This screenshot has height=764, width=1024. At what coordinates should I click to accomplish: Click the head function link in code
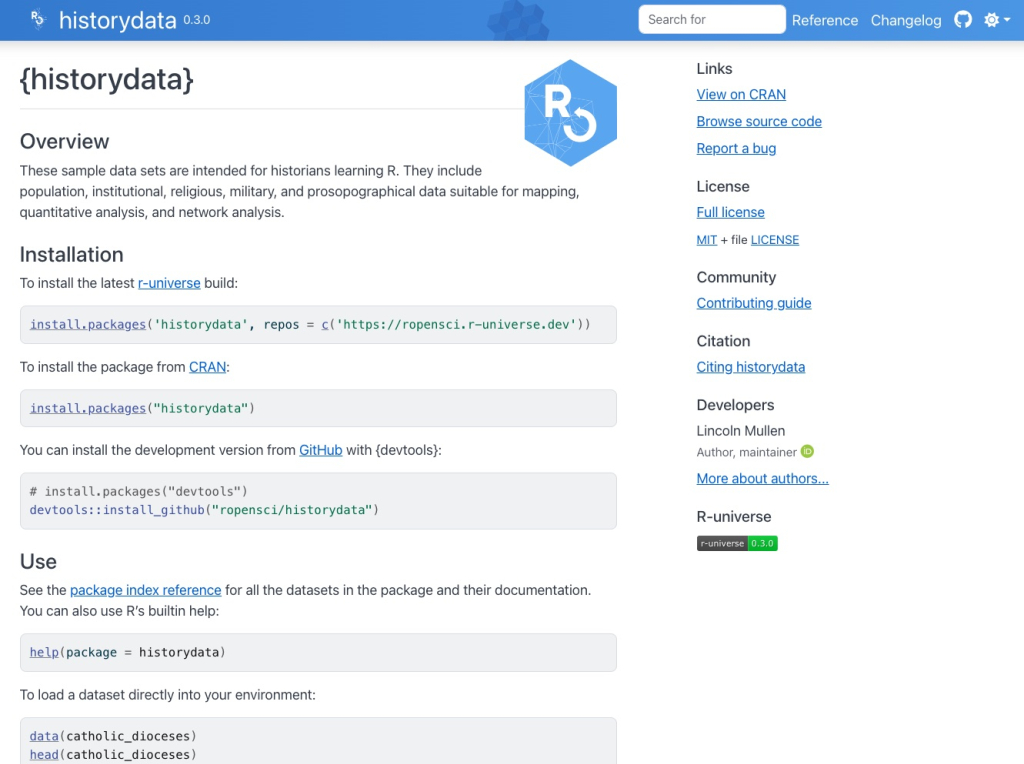44,754
